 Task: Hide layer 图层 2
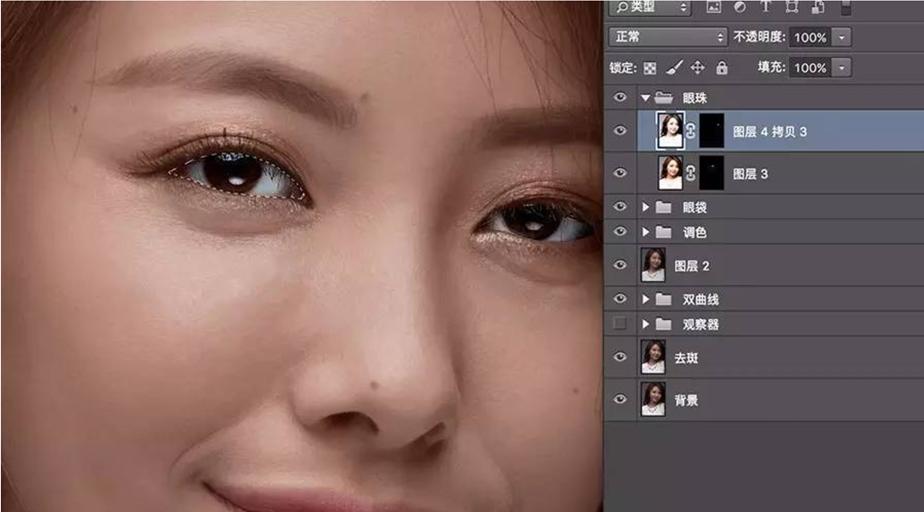click(620, 265)
